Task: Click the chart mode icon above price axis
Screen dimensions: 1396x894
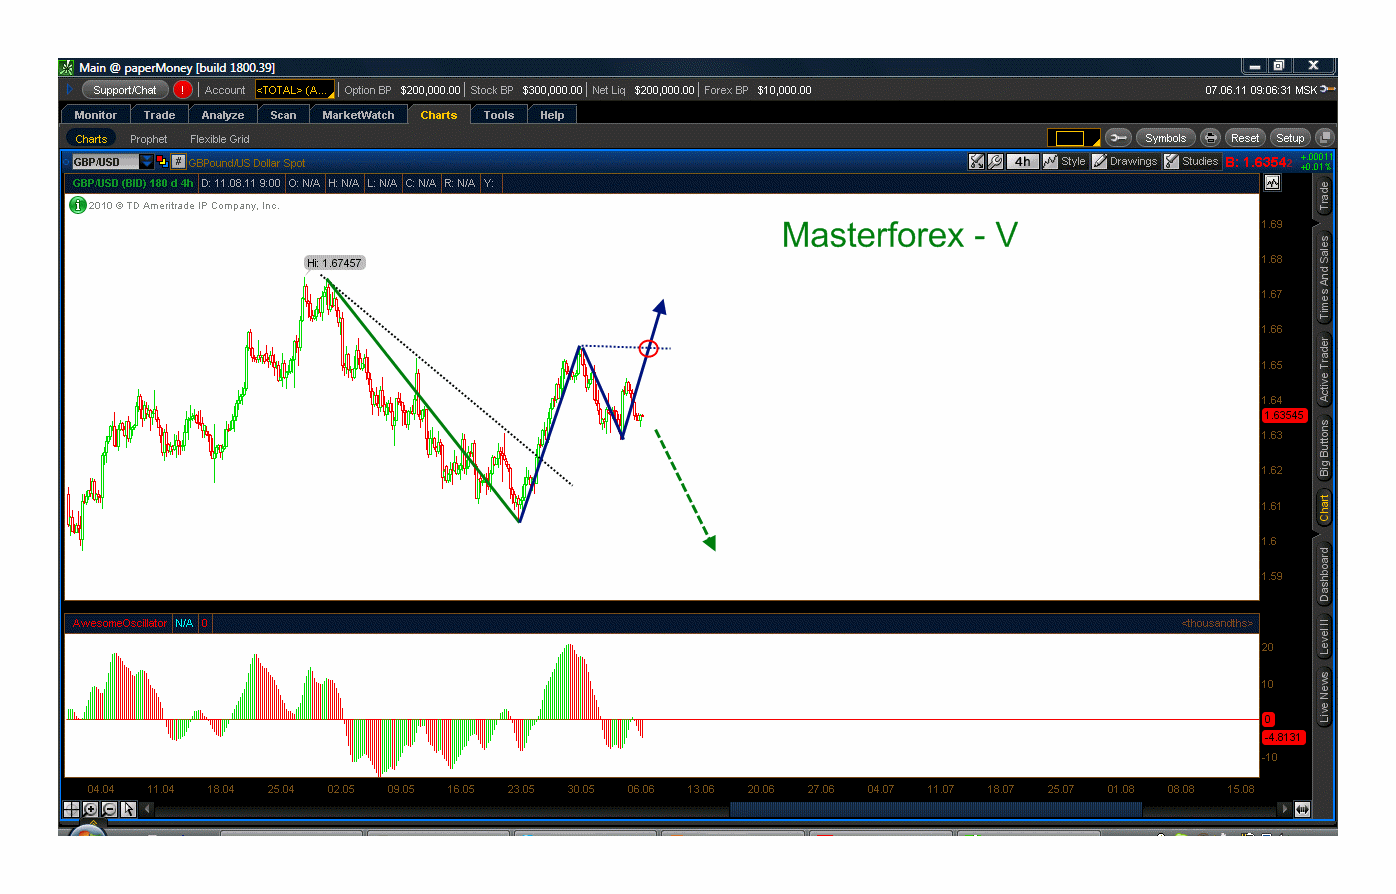Action: pyautogui.click(x=1272, y=183)
